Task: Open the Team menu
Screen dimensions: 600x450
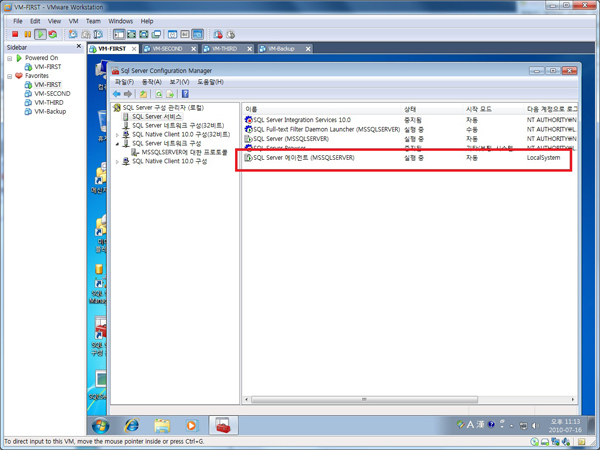Action: 93,21
